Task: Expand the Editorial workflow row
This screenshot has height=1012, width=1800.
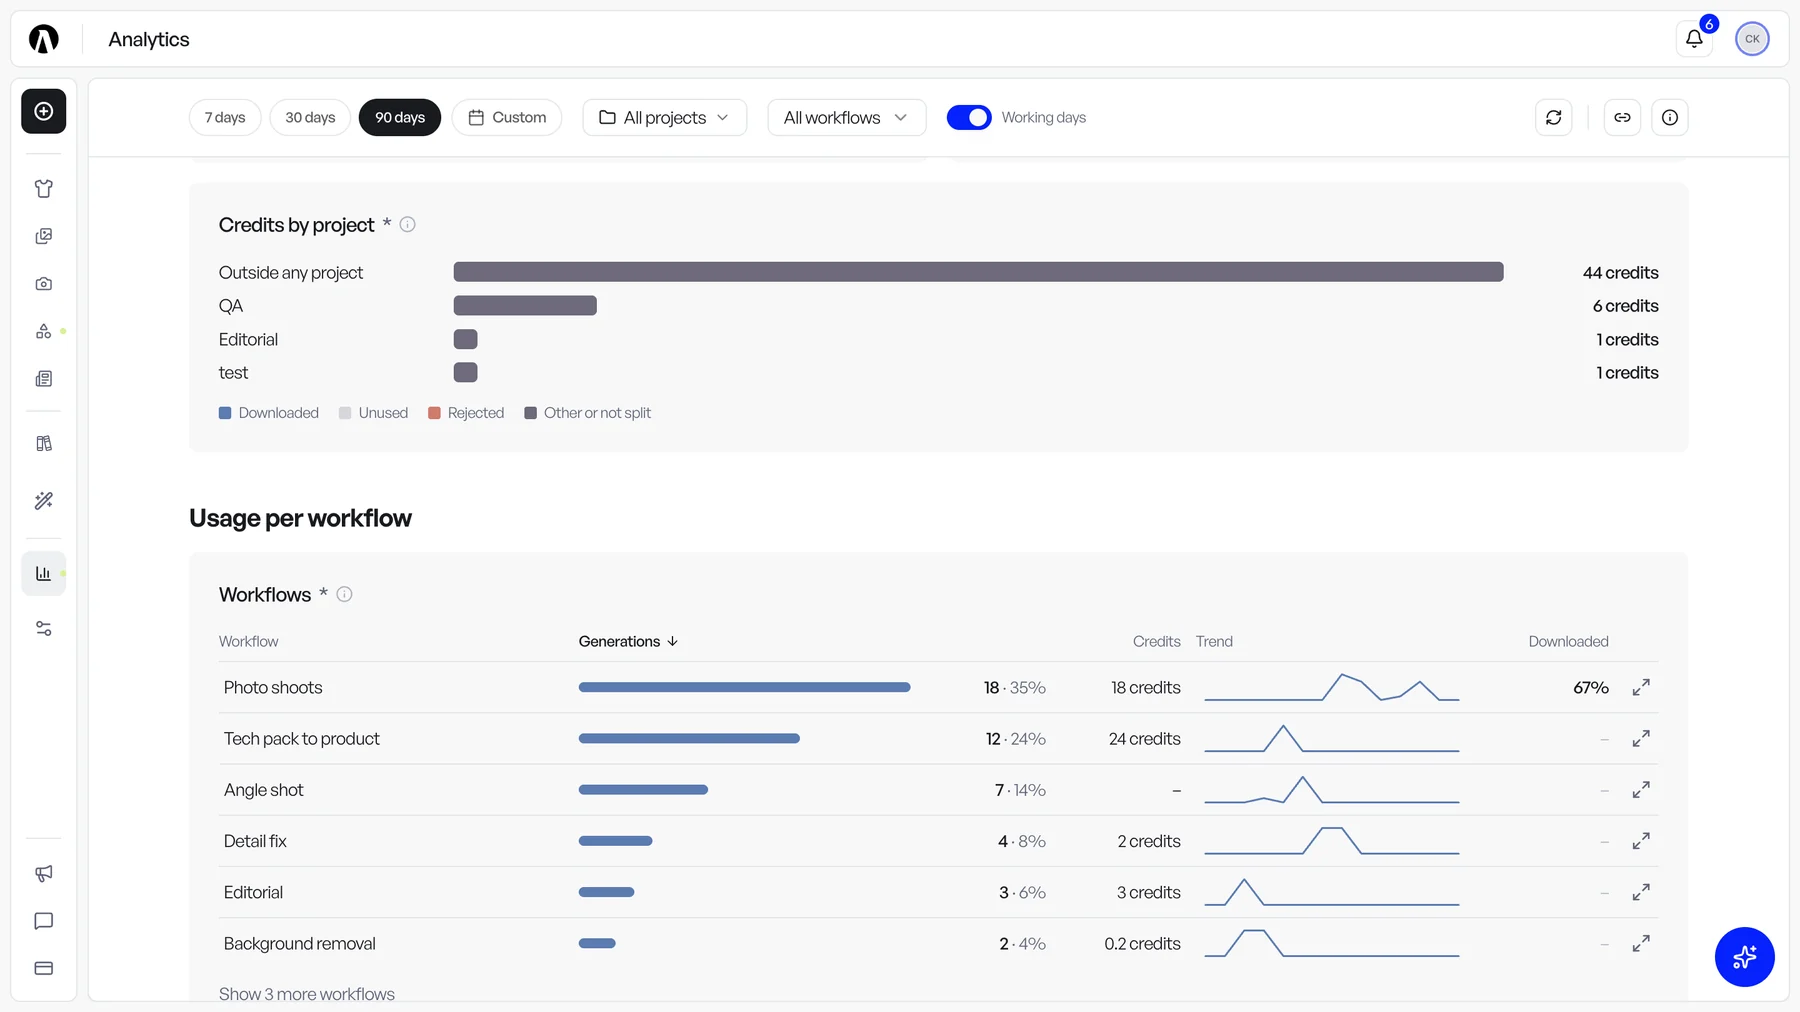Action: (1641, 892)
